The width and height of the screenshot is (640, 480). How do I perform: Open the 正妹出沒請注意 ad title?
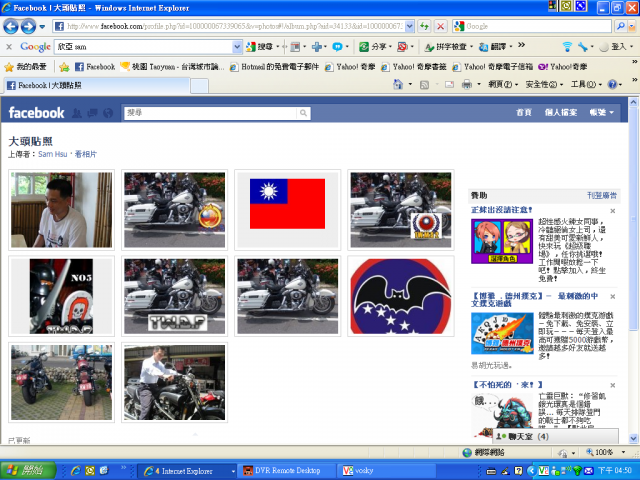[x=502, y=210]
